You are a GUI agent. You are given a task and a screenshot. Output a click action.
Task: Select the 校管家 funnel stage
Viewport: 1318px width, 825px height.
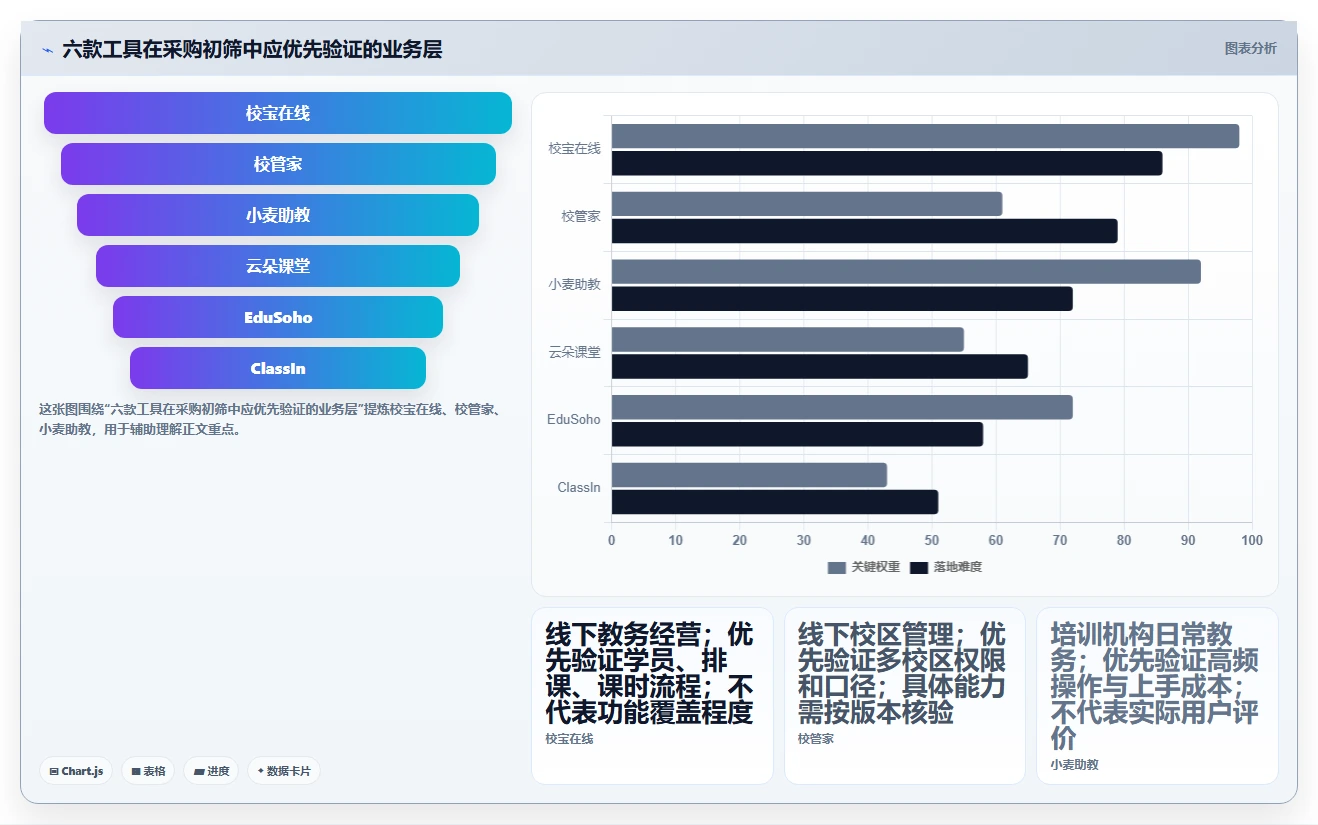point(278,164)
